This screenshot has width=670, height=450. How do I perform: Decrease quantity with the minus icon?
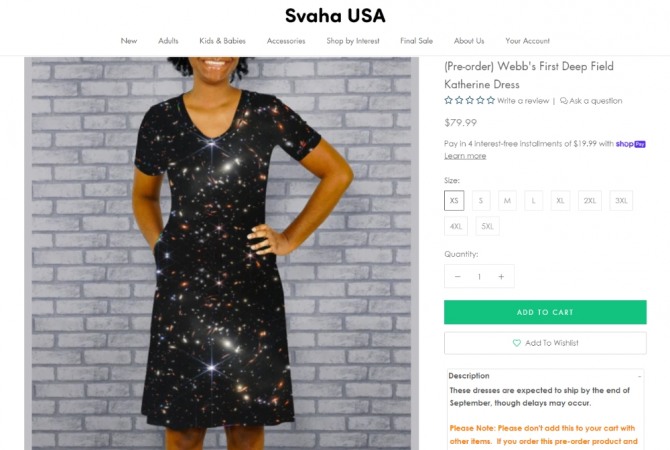pos(458,277)
